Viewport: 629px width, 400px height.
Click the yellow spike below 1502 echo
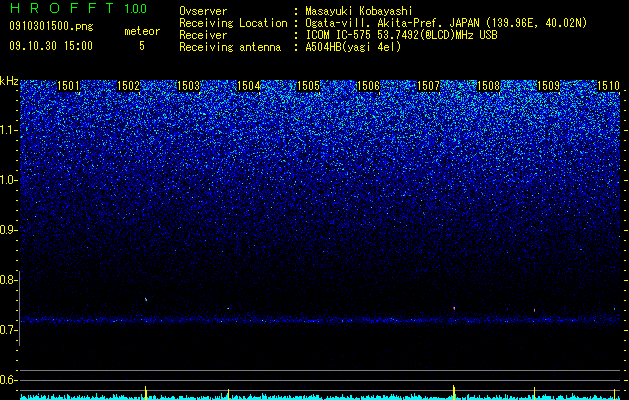[146, 392]
